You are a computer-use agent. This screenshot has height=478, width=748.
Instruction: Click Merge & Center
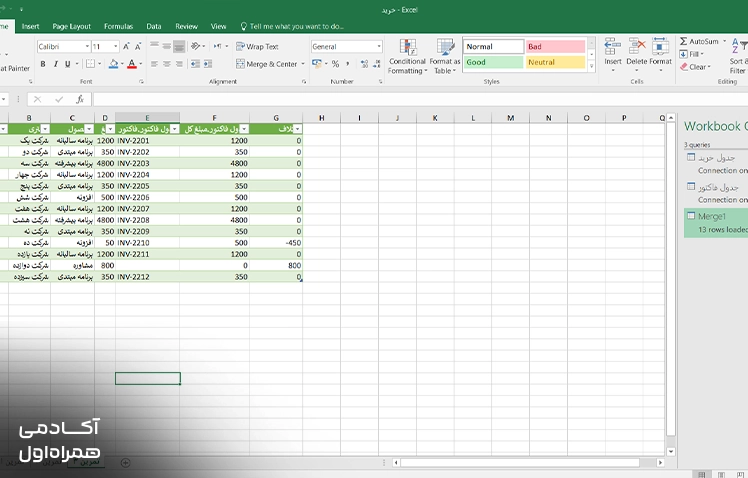pyautogui.click(x=267, y=64)
